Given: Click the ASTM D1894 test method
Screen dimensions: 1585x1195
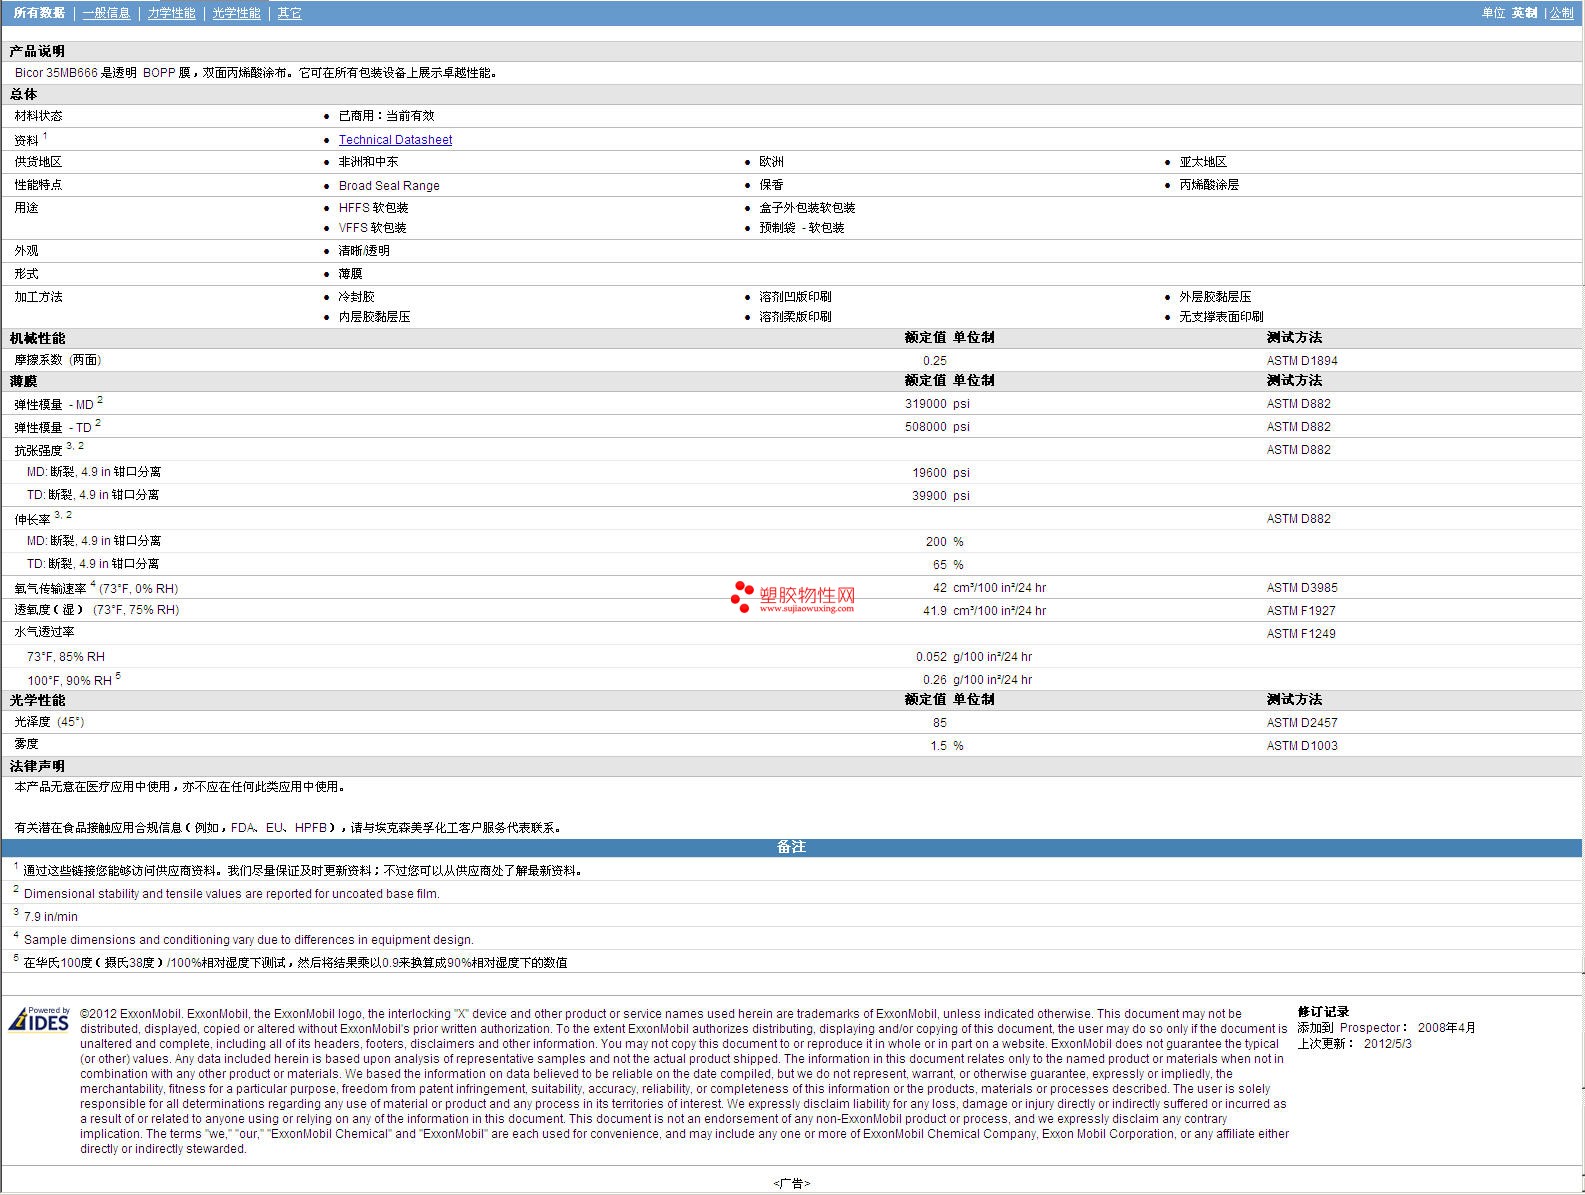Looking at the screenshot, I should coord(1302,361).
